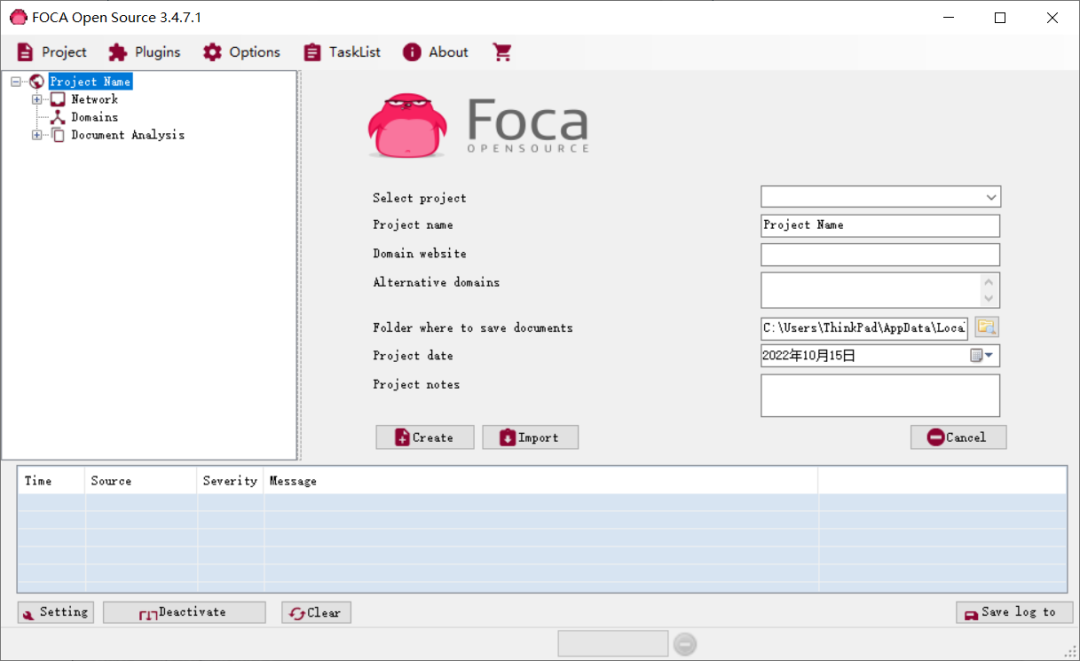Click the Folder where to save documents label

pos(472,328)
